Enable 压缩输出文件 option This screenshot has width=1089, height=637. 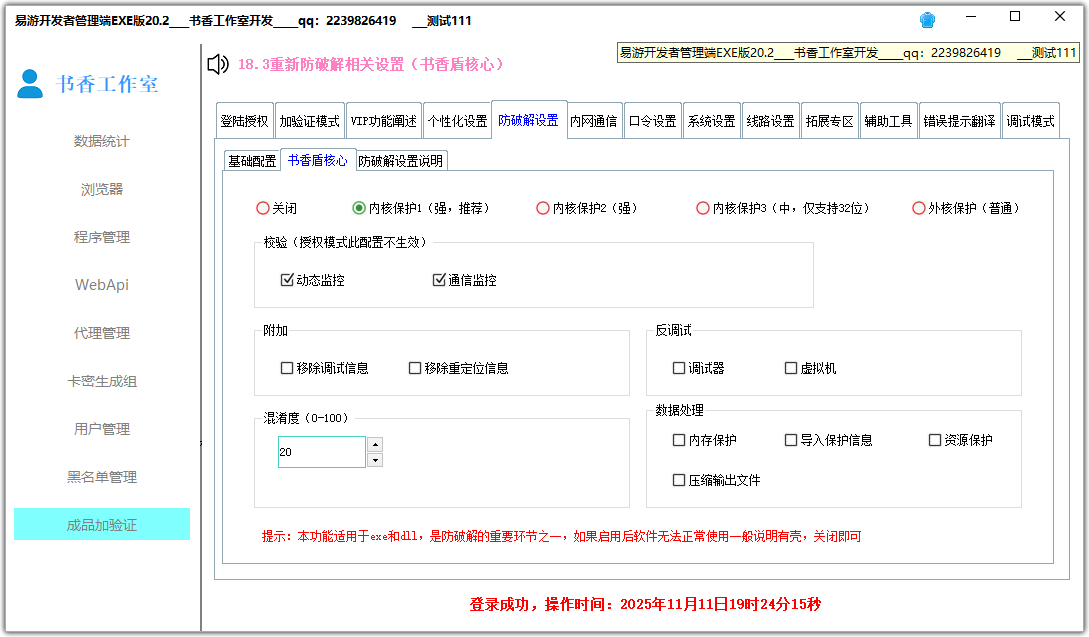678,480
